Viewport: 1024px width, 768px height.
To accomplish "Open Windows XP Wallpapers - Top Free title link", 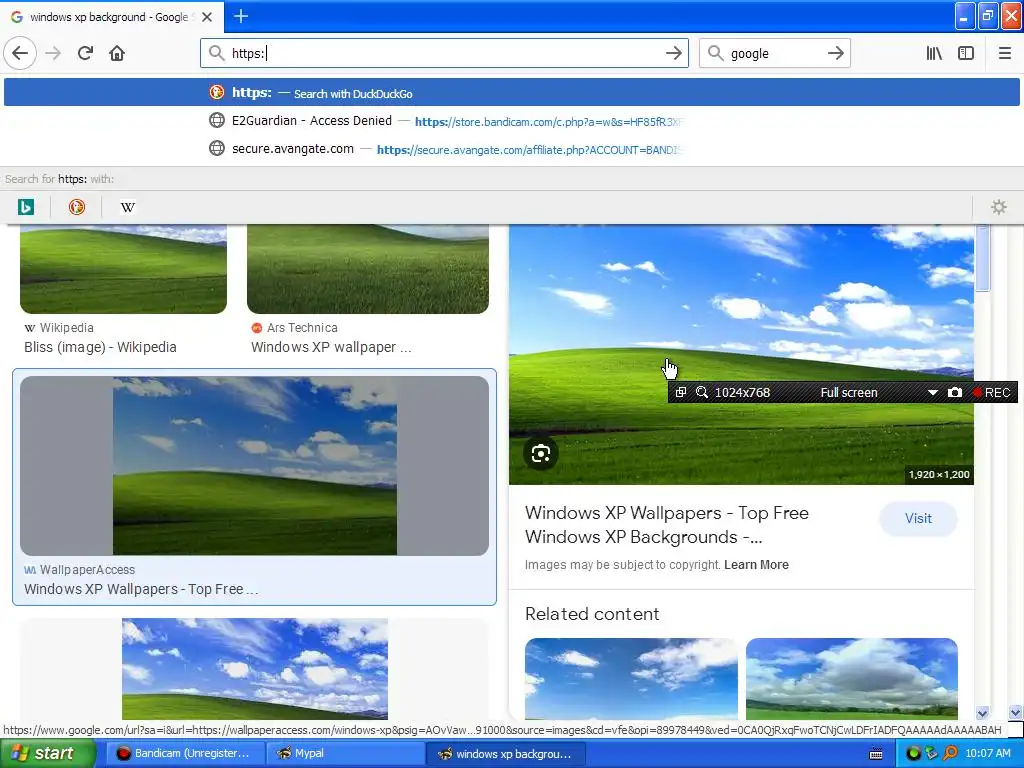I will (x=667, y=525).
